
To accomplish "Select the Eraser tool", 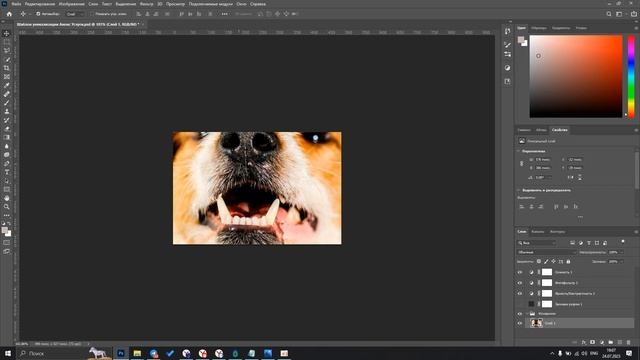I will [7, 129].
